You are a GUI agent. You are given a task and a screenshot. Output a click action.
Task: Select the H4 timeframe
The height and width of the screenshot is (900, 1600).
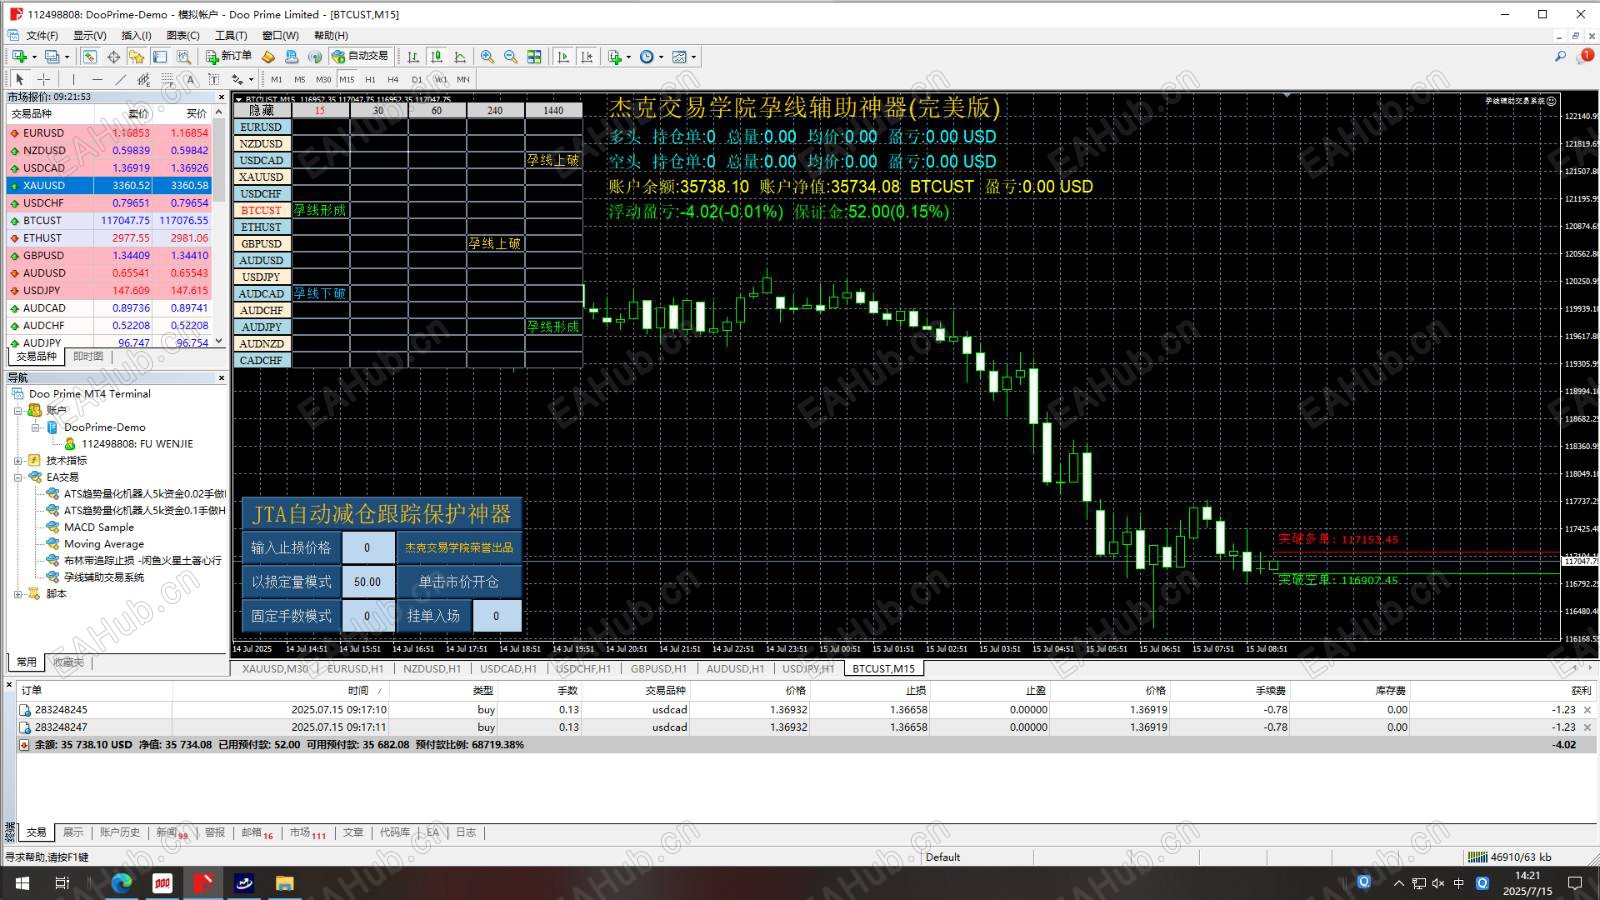click(393, 79)
